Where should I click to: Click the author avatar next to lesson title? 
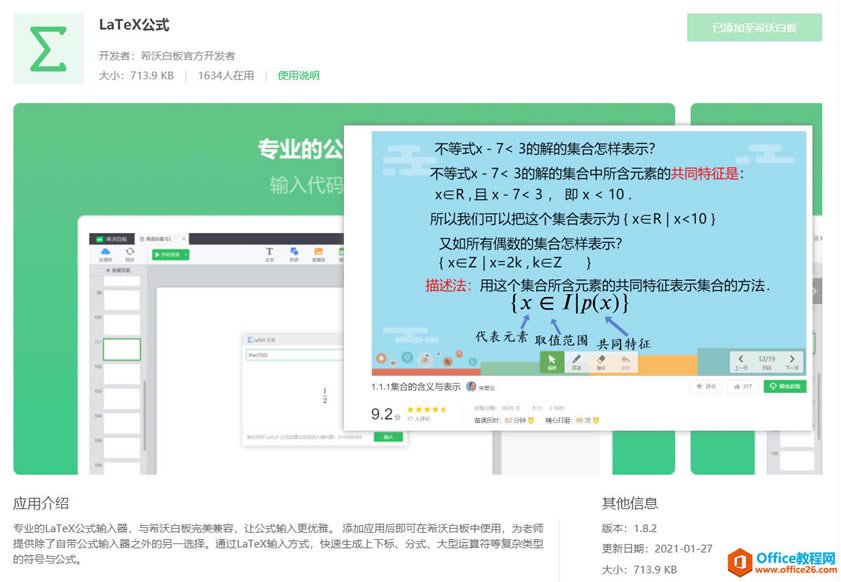(x=471, y=386)
